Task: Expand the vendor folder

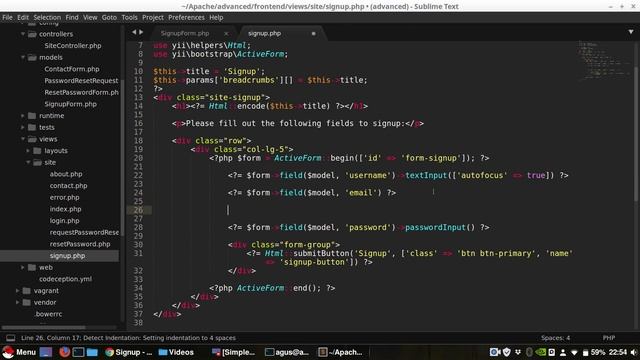Action: (18, 302)
